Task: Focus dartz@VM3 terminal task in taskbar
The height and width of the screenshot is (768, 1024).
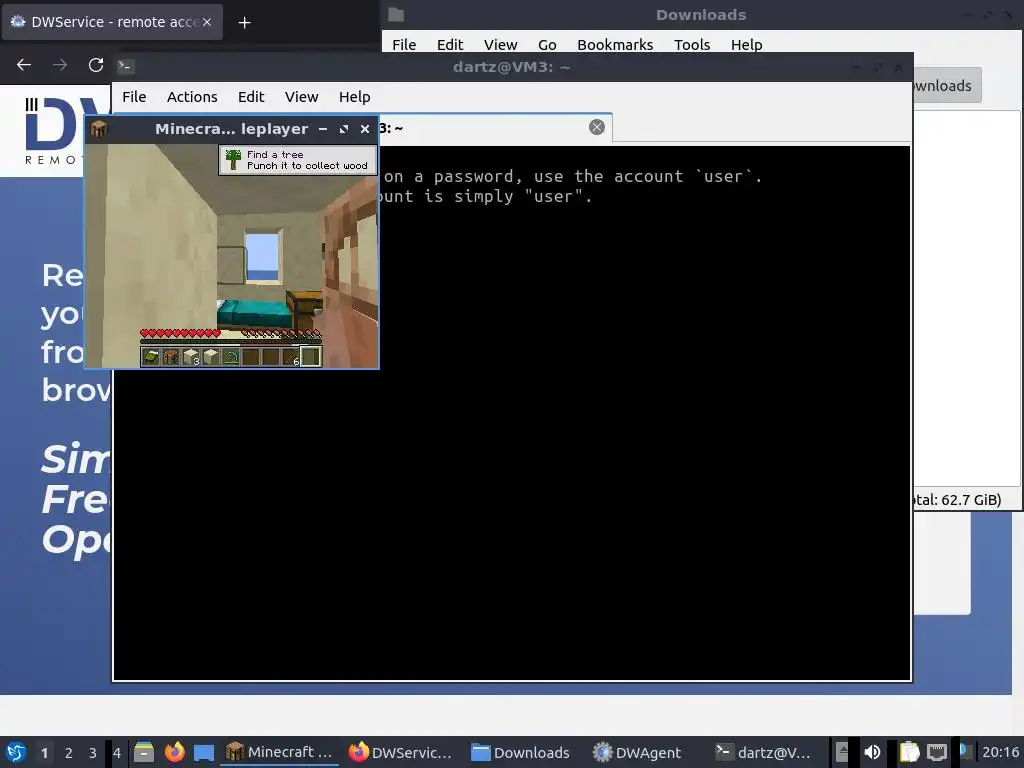Action: [763, 752]
